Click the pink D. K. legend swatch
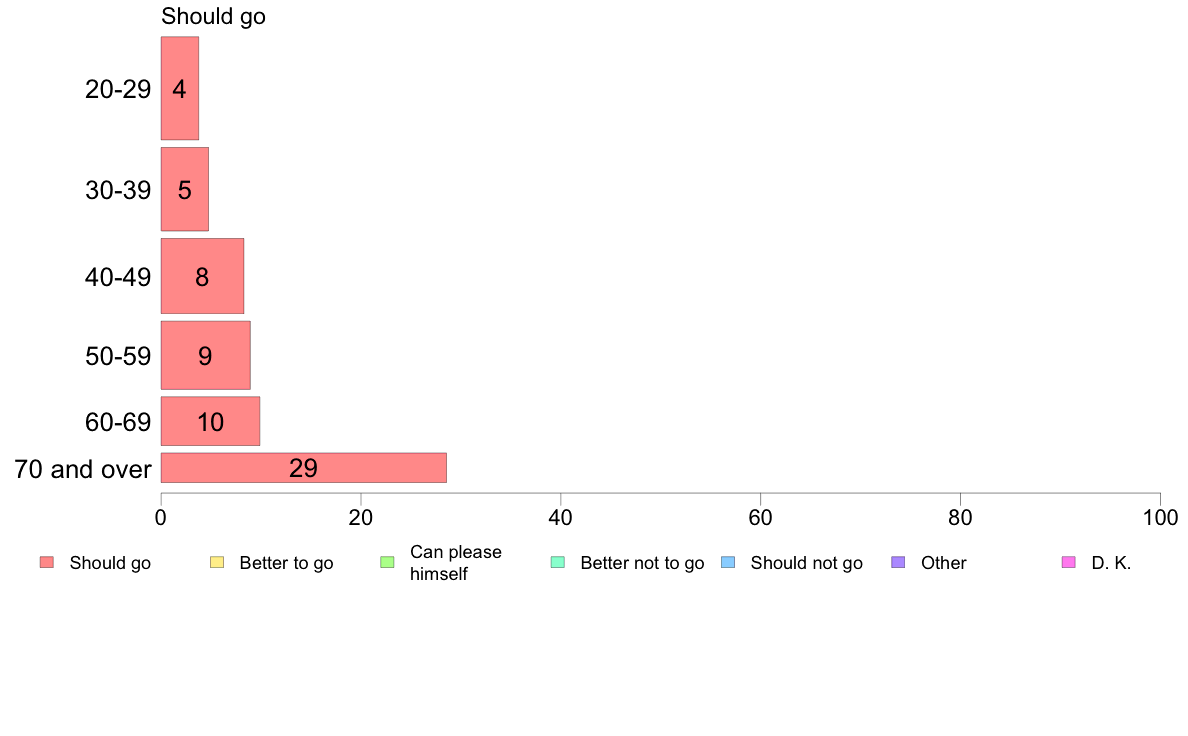 click(1069, 562)
